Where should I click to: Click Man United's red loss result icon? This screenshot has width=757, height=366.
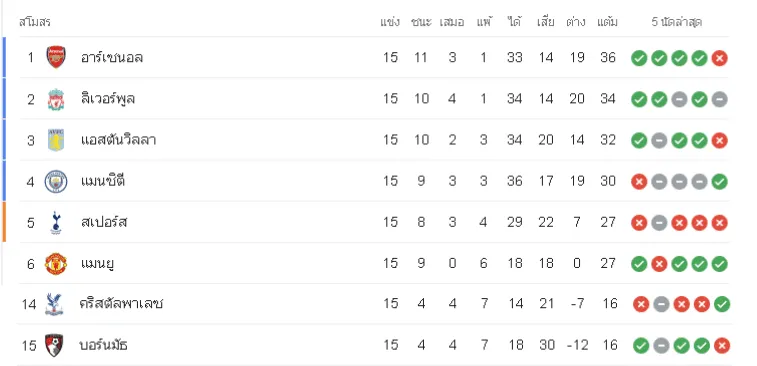click(659, 264)
